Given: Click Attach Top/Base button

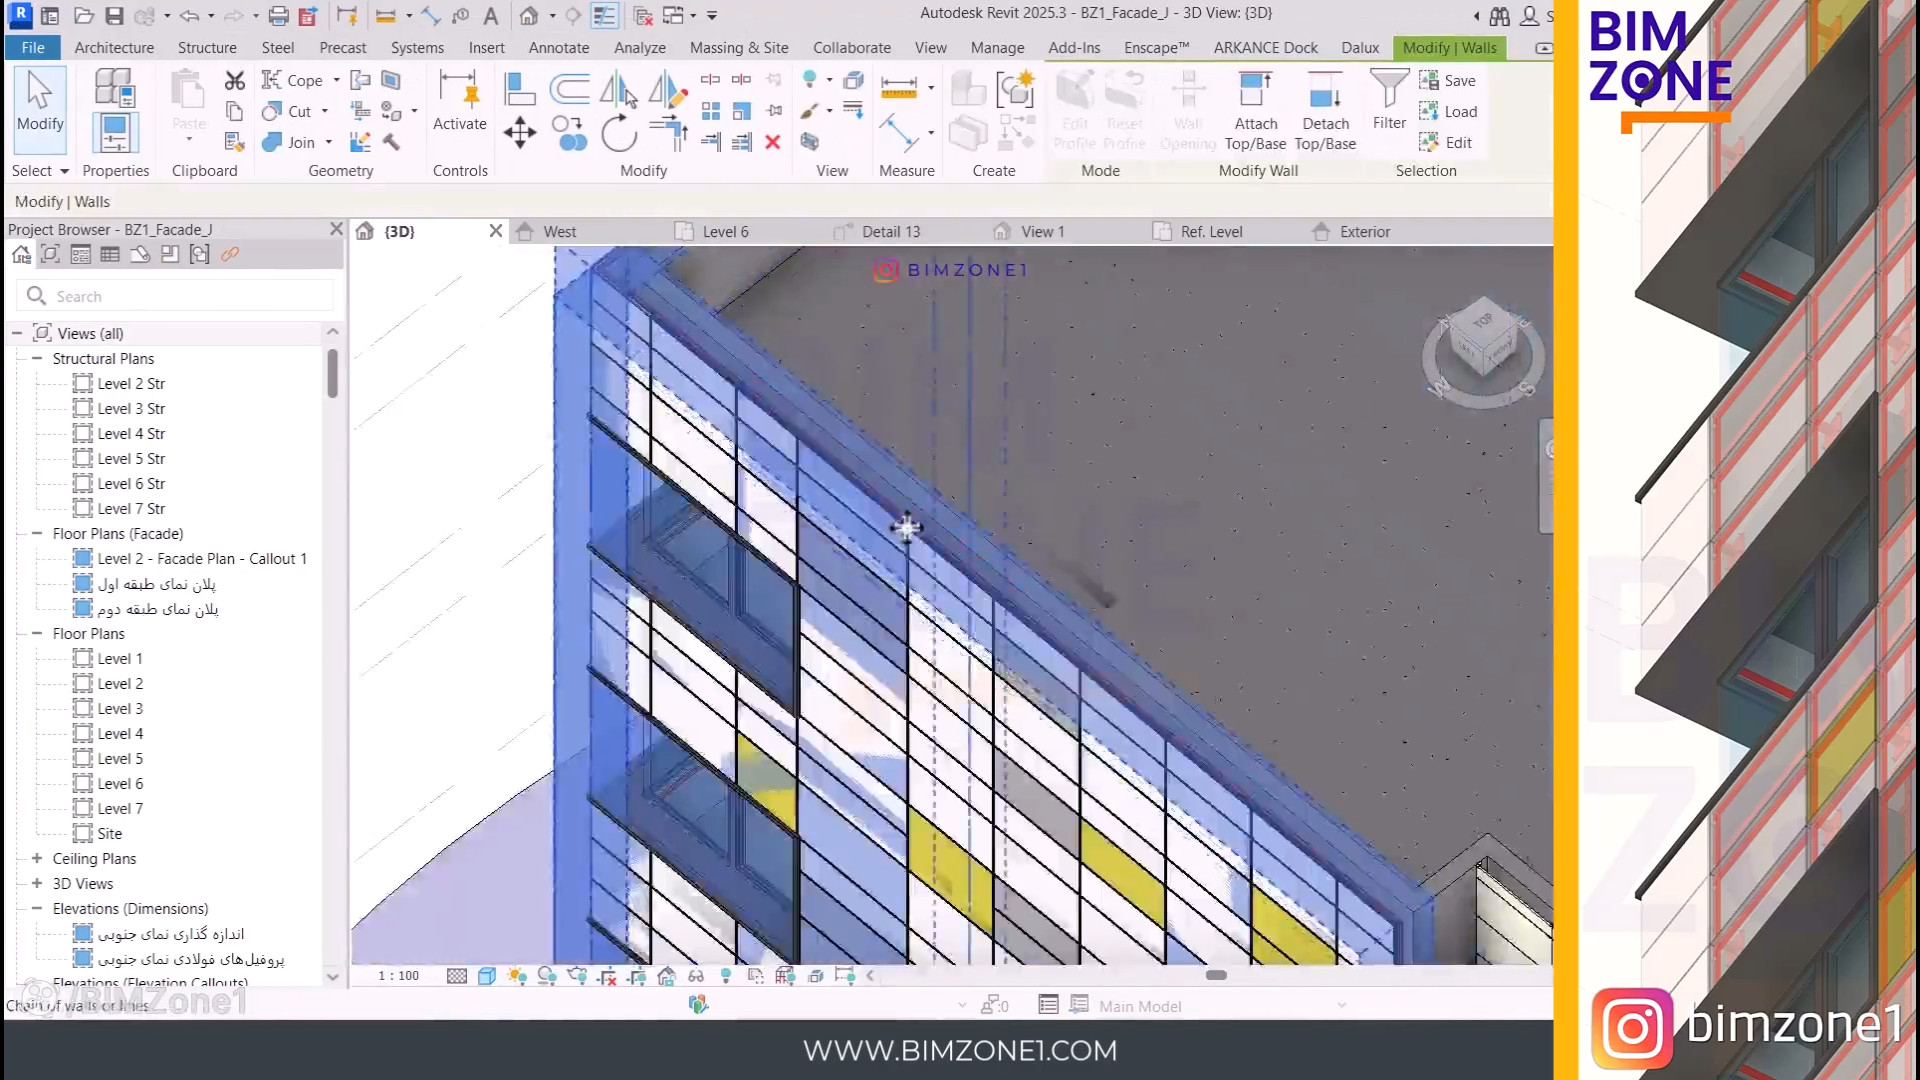Looking at the screenshot, I should (1255, 111).
